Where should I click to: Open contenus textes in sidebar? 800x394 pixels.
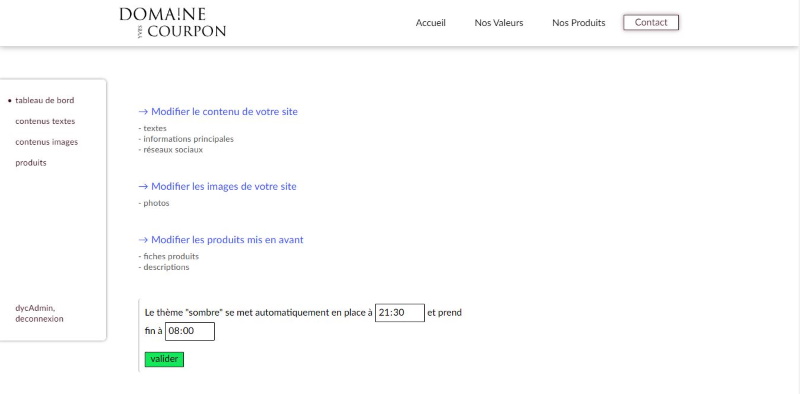point(45,121)
